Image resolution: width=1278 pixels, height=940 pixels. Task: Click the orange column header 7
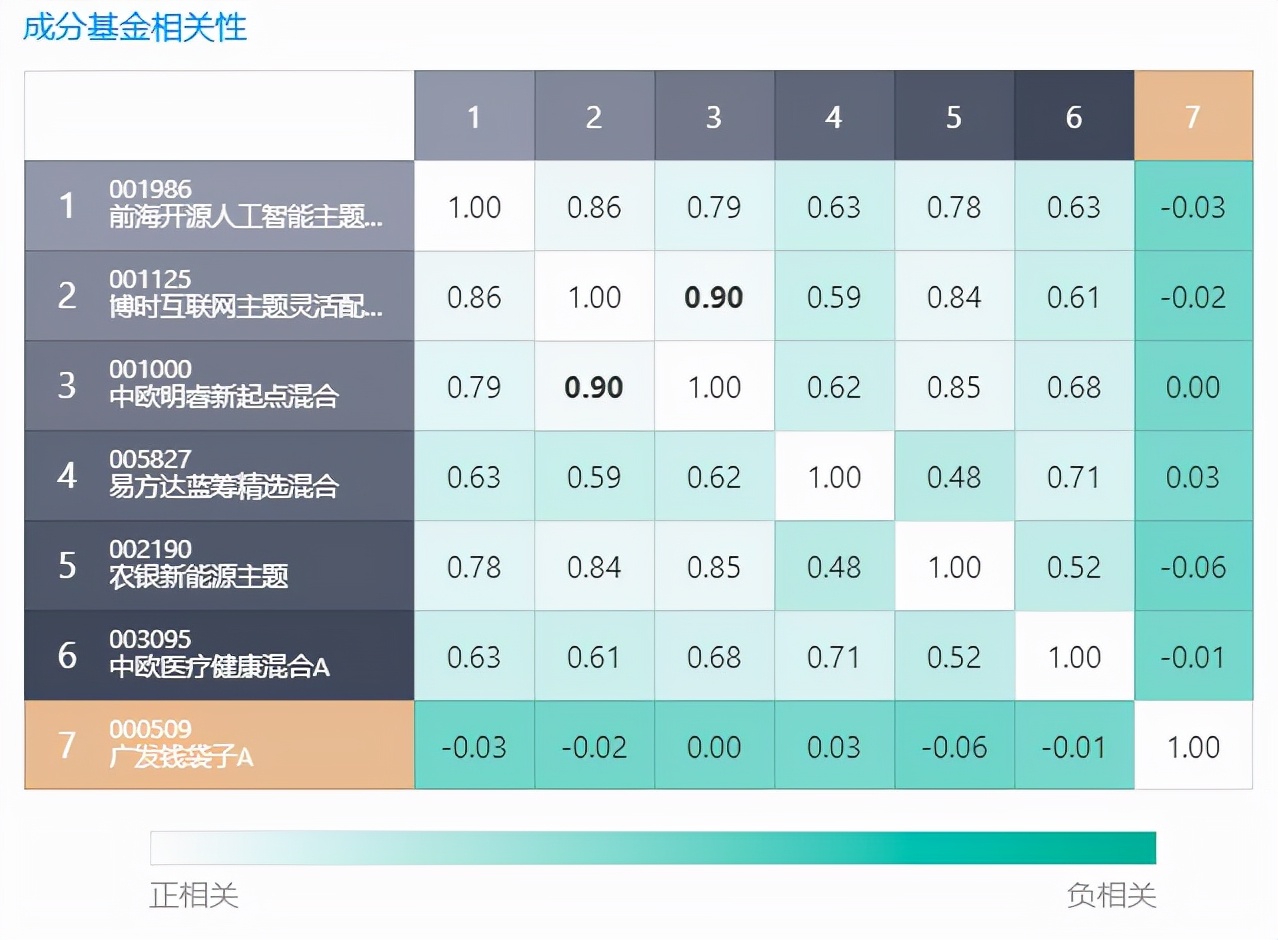coord(1193,116)
